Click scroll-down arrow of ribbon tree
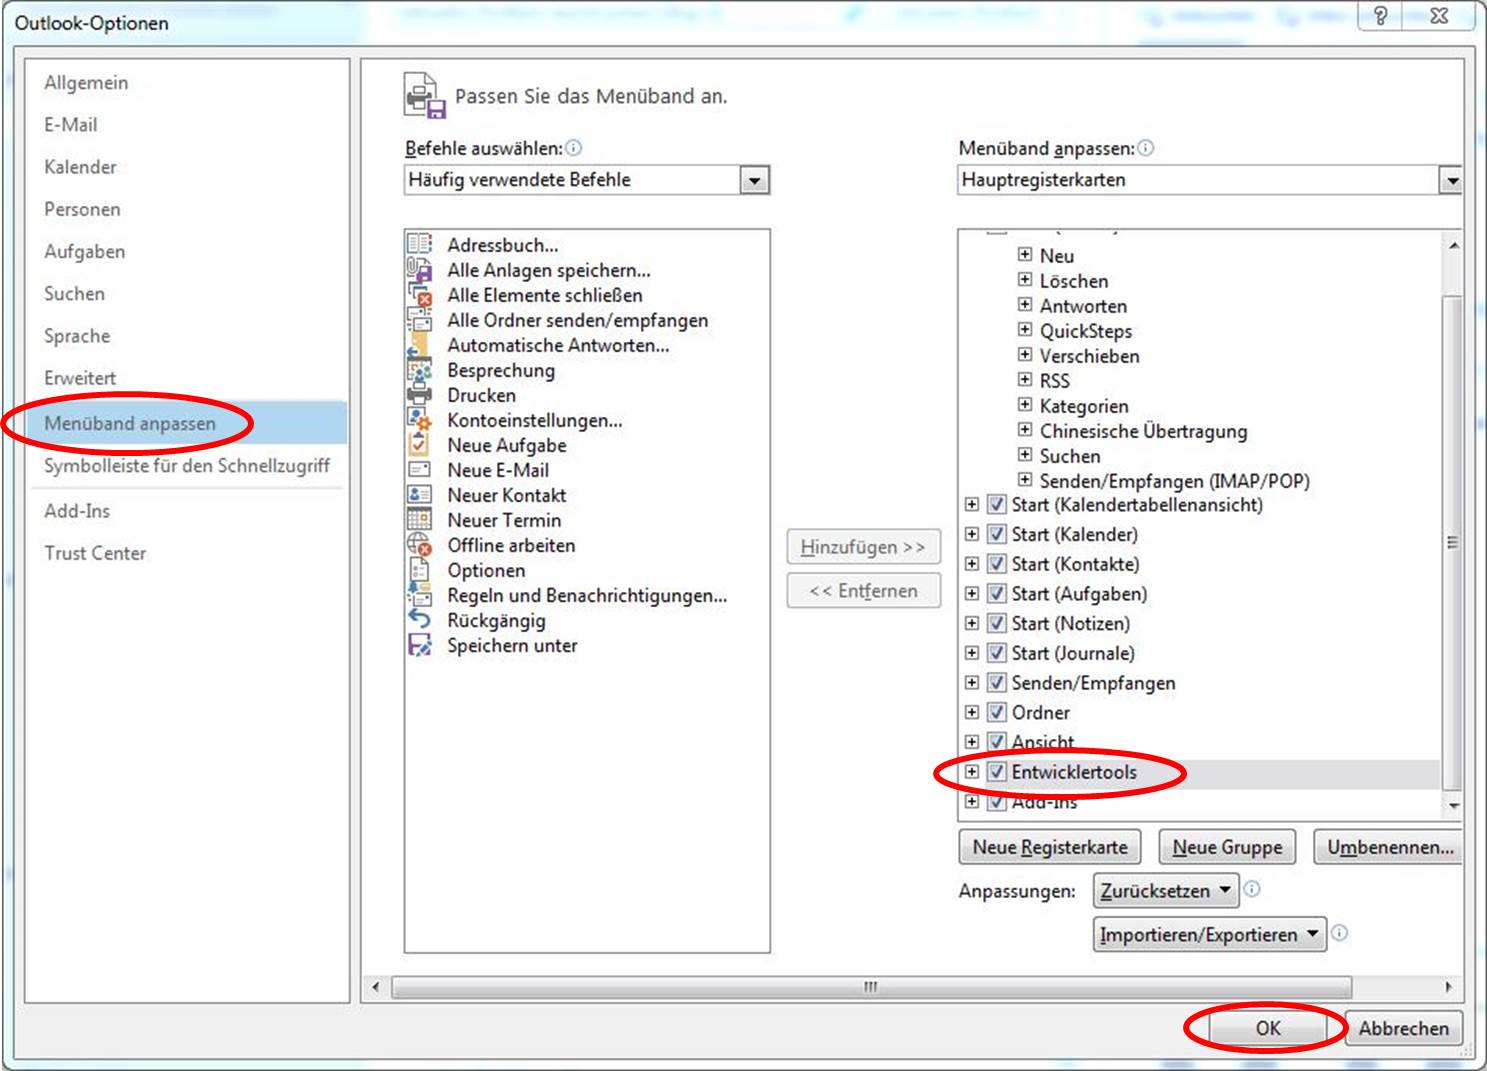Image resolution: width=1487 pixels, height=1071 pixels. [x=1453, y=805]
